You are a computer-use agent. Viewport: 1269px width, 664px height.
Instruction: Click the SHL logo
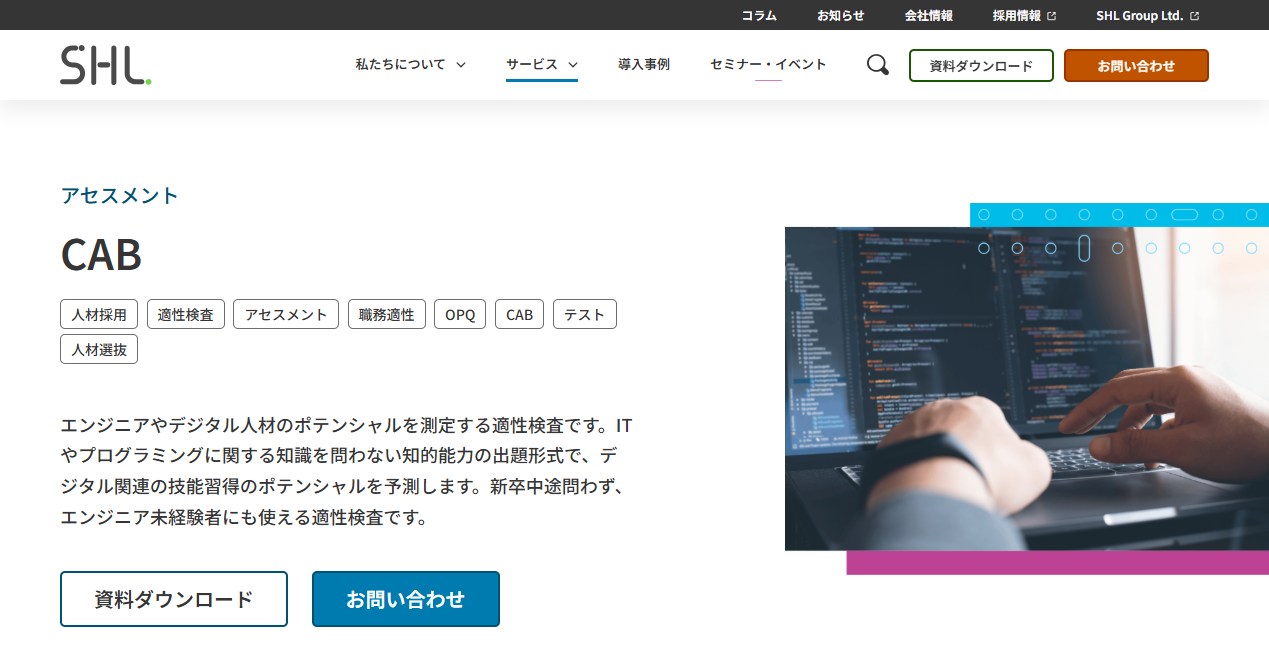click(x=106, y=65)
